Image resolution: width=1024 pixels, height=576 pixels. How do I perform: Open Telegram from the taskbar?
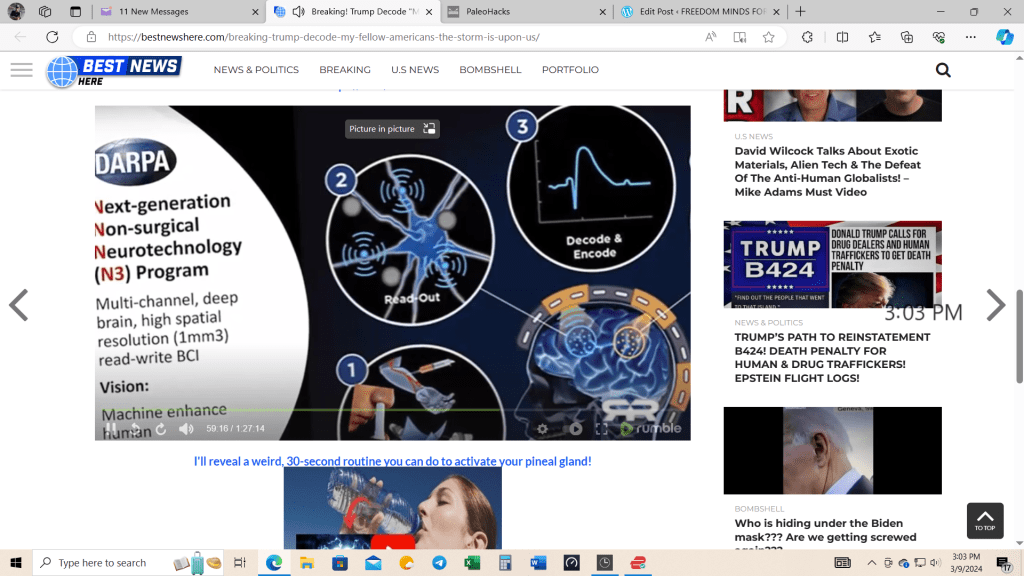[439, 563]
